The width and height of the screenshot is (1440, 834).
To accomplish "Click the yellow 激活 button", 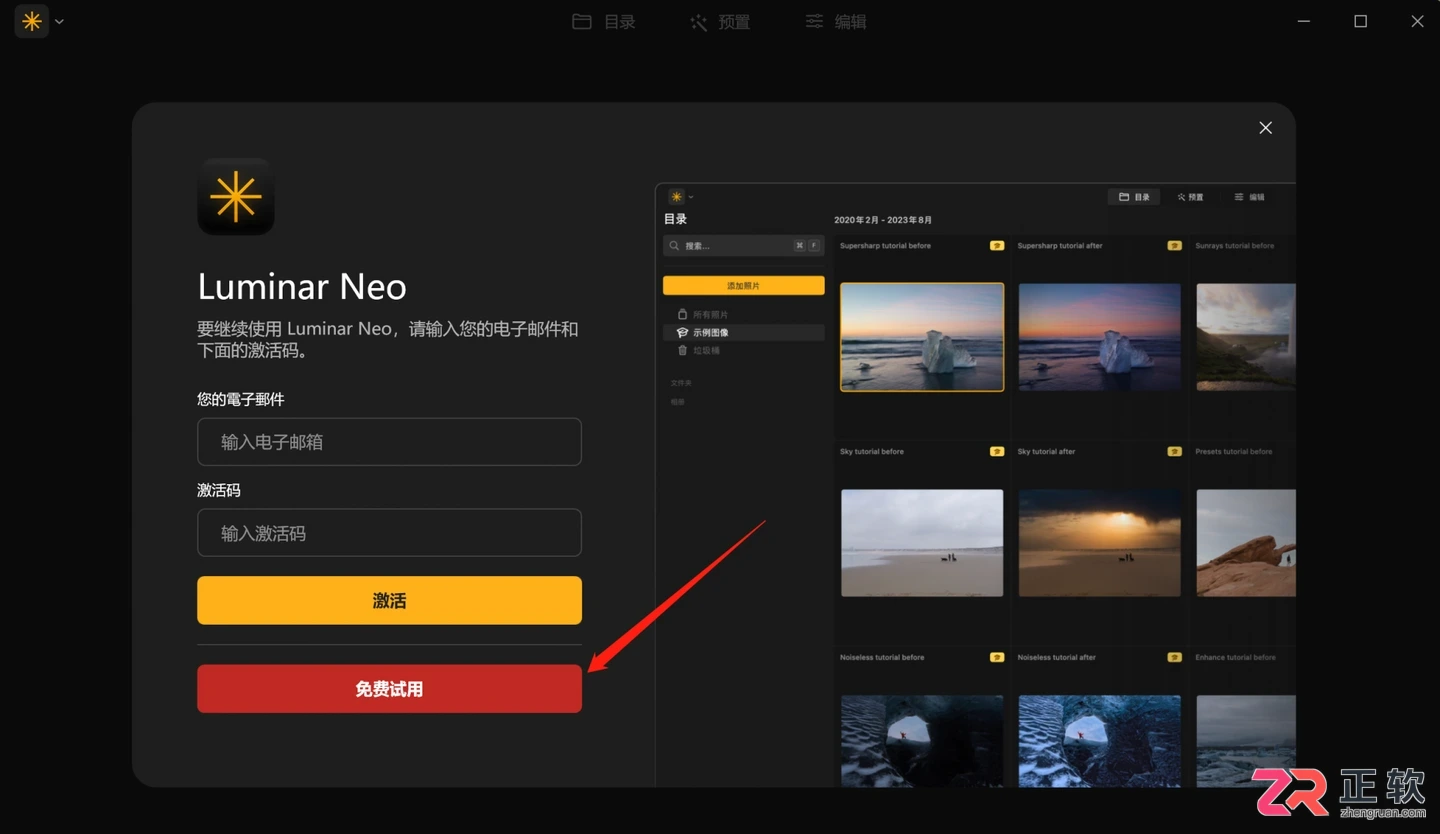I will [389, 601].
